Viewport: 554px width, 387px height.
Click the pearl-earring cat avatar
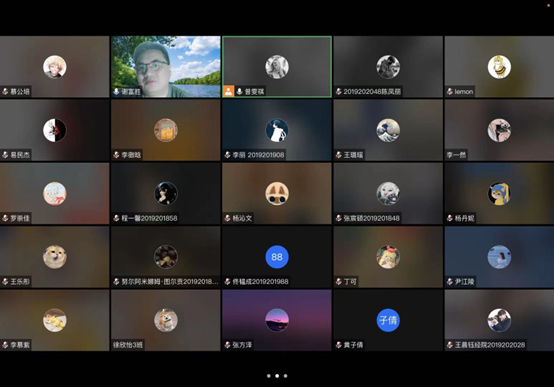point(499,193)
